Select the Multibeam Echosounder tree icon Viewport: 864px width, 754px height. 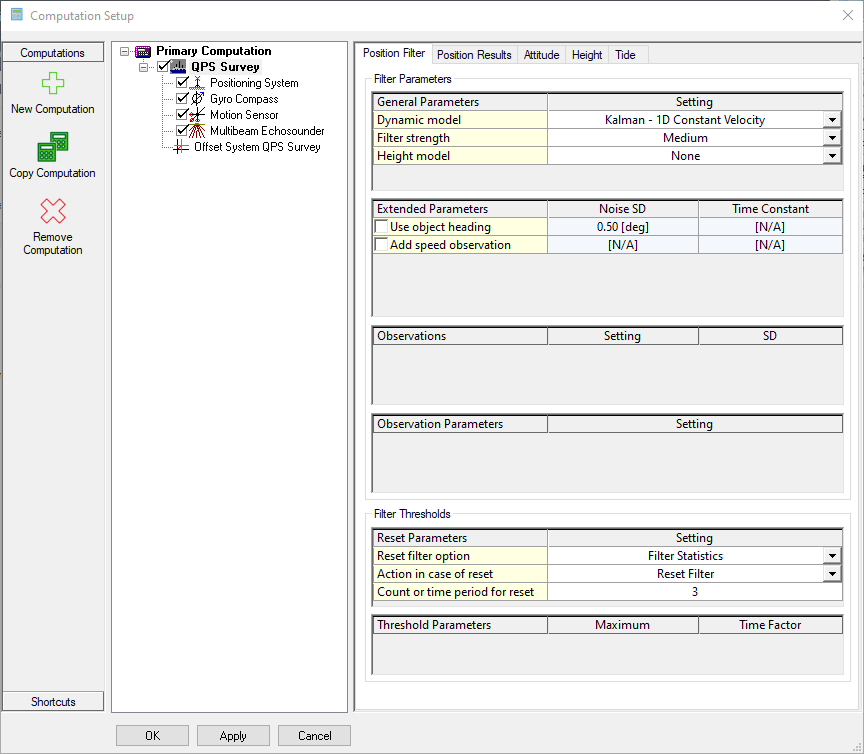coord(198,131)
